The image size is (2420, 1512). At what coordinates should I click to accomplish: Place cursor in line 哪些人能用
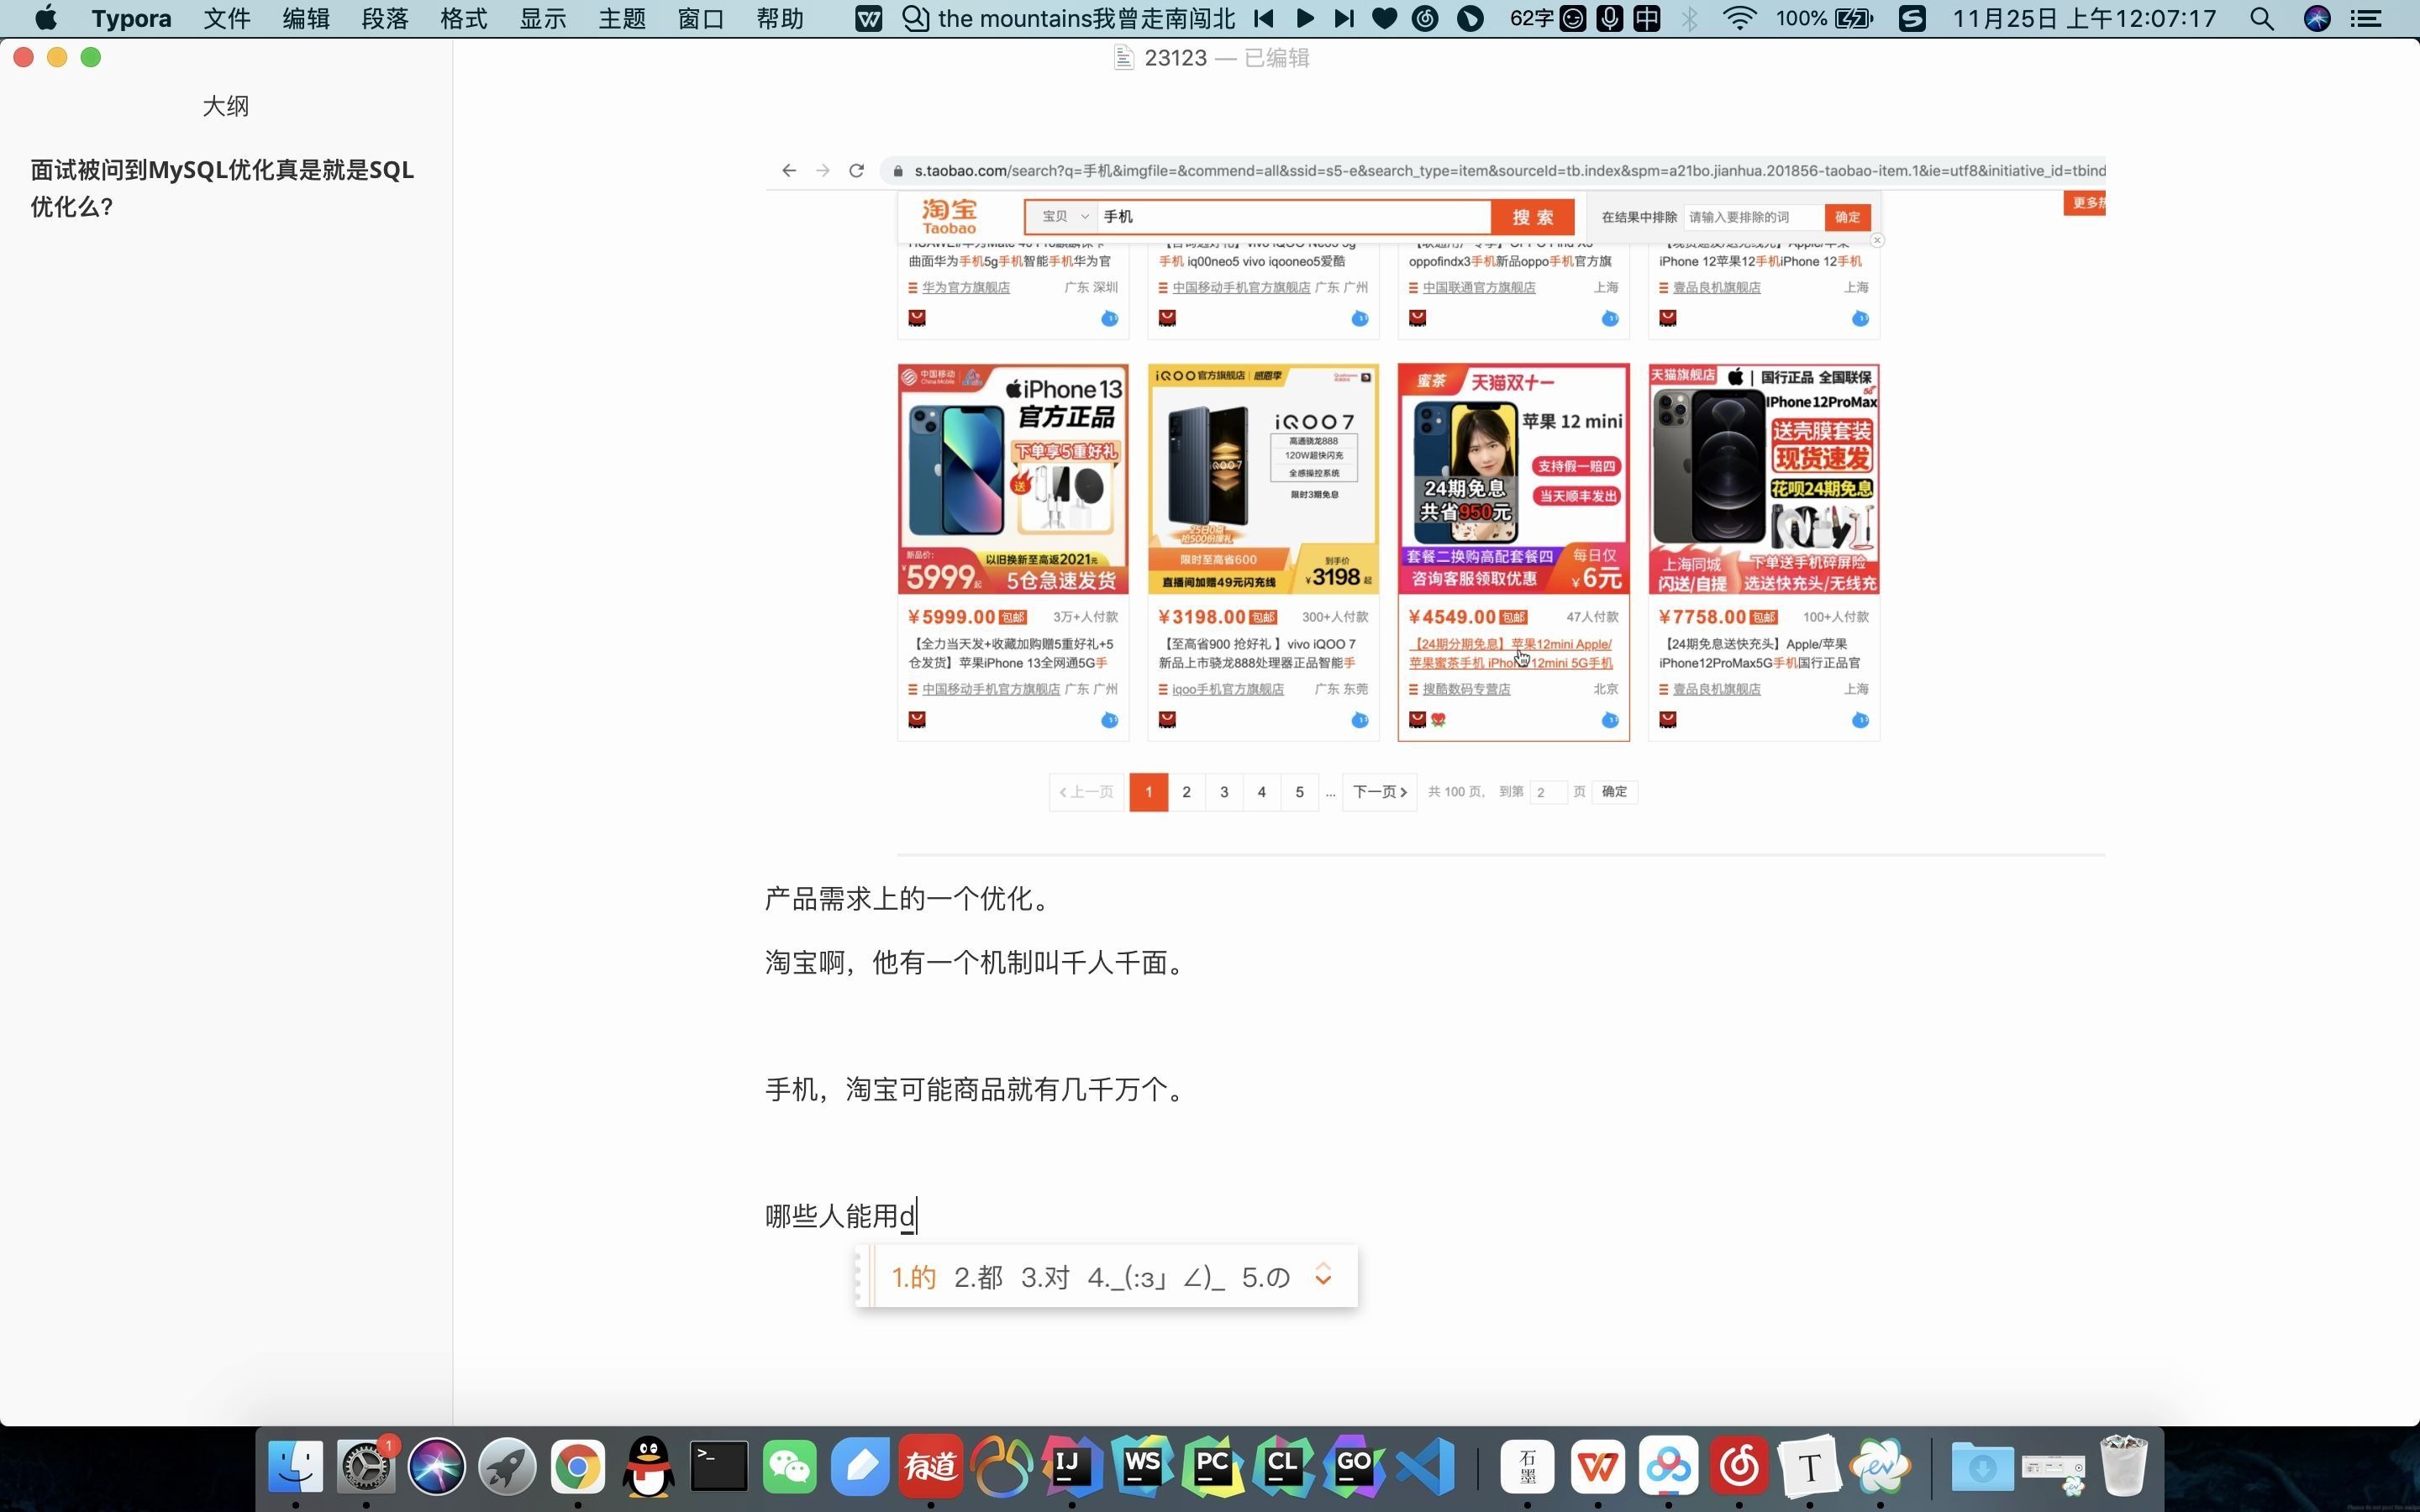(x=841, y=1216)
